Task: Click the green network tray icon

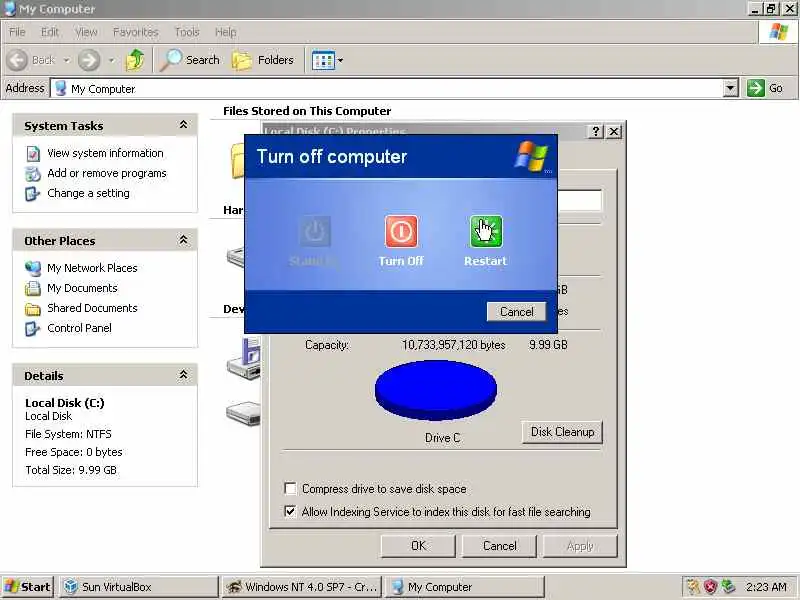Action: [x=728, y=587]
